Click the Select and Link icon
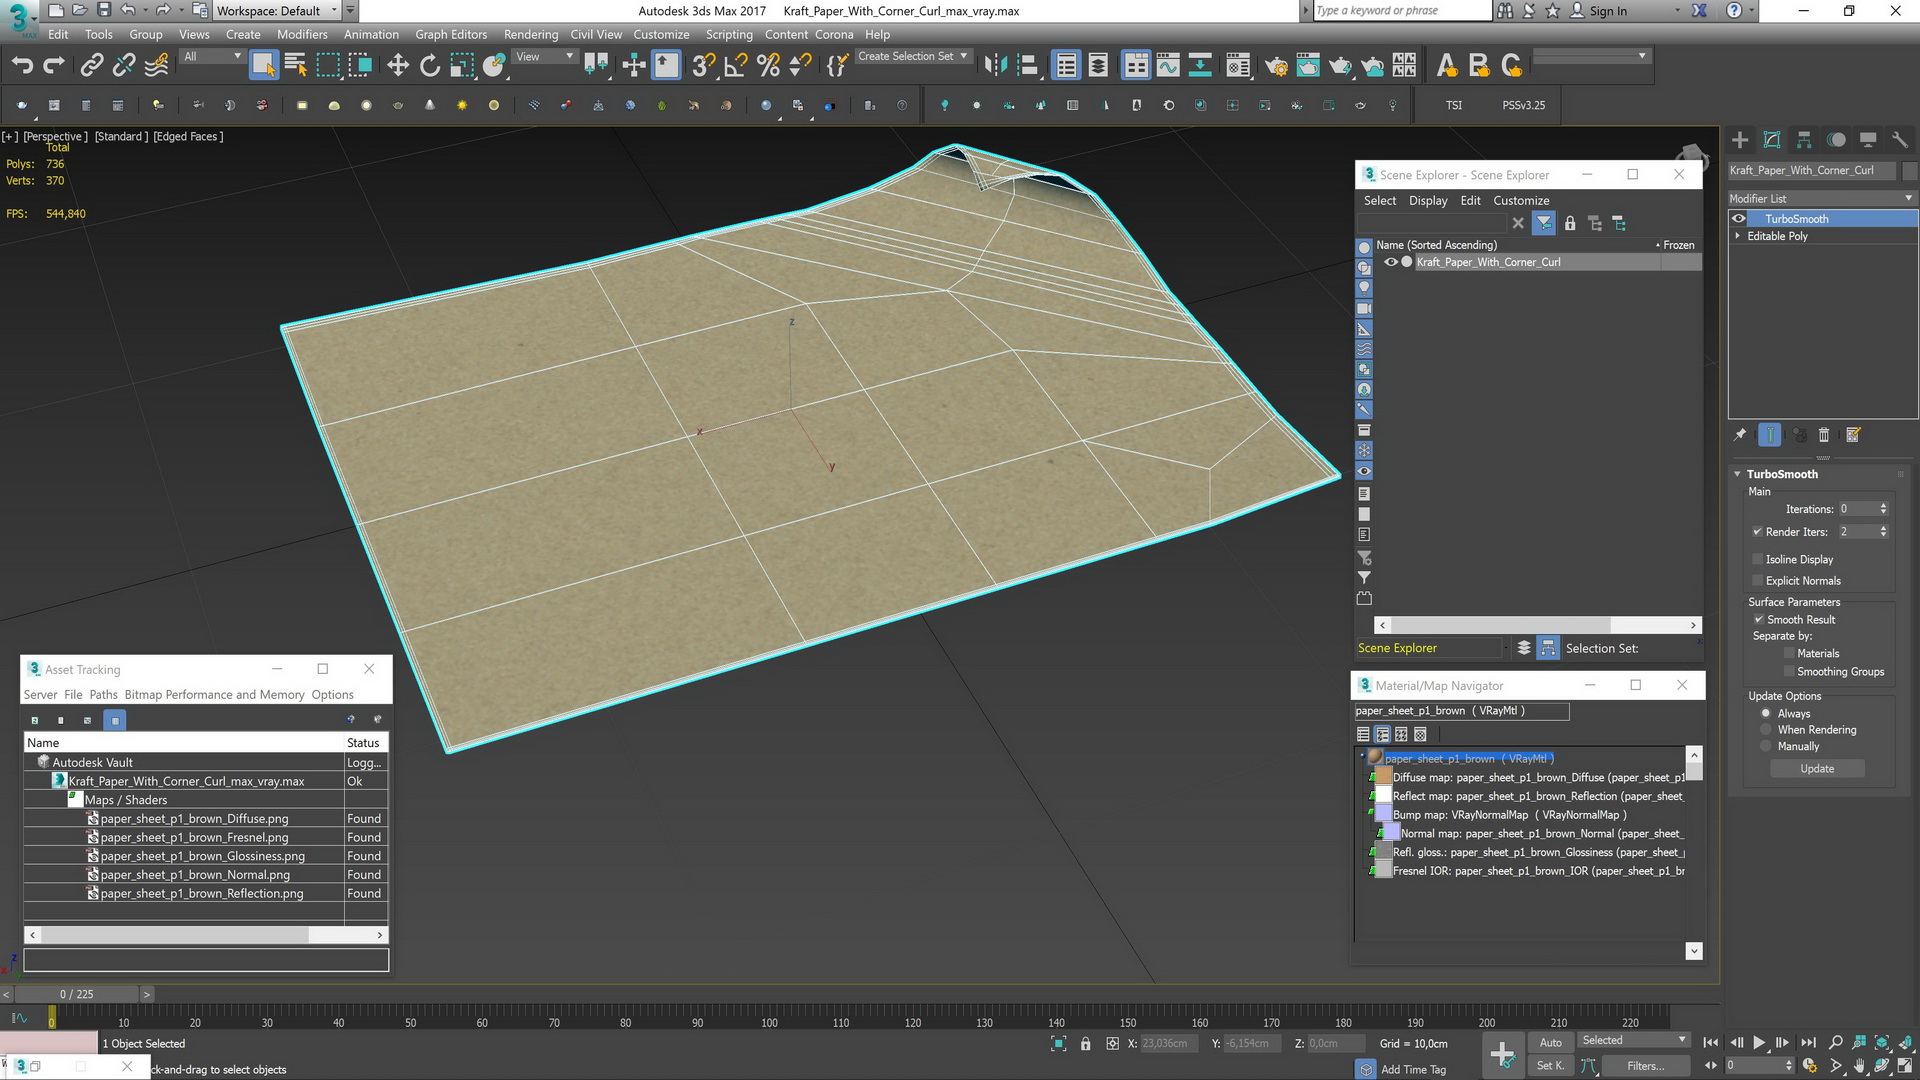1920x1080 pixels. (x=91, y=66)
